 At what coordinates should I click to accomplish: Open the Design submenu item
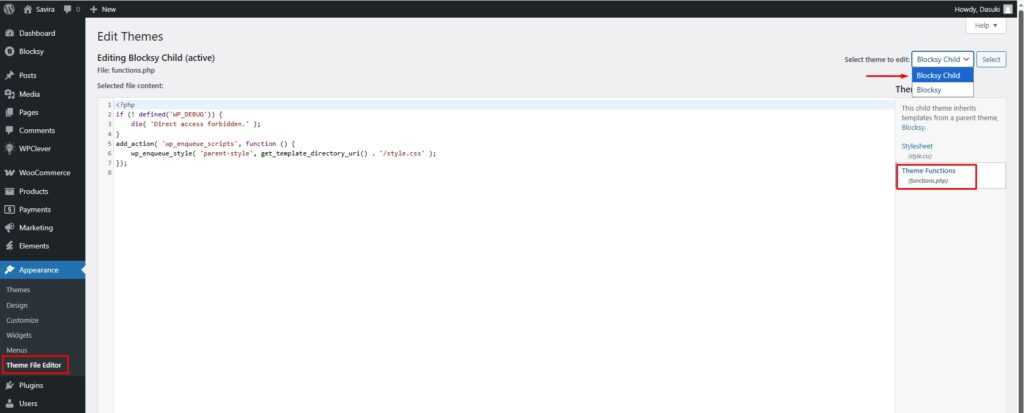click(x=17, y=305)
